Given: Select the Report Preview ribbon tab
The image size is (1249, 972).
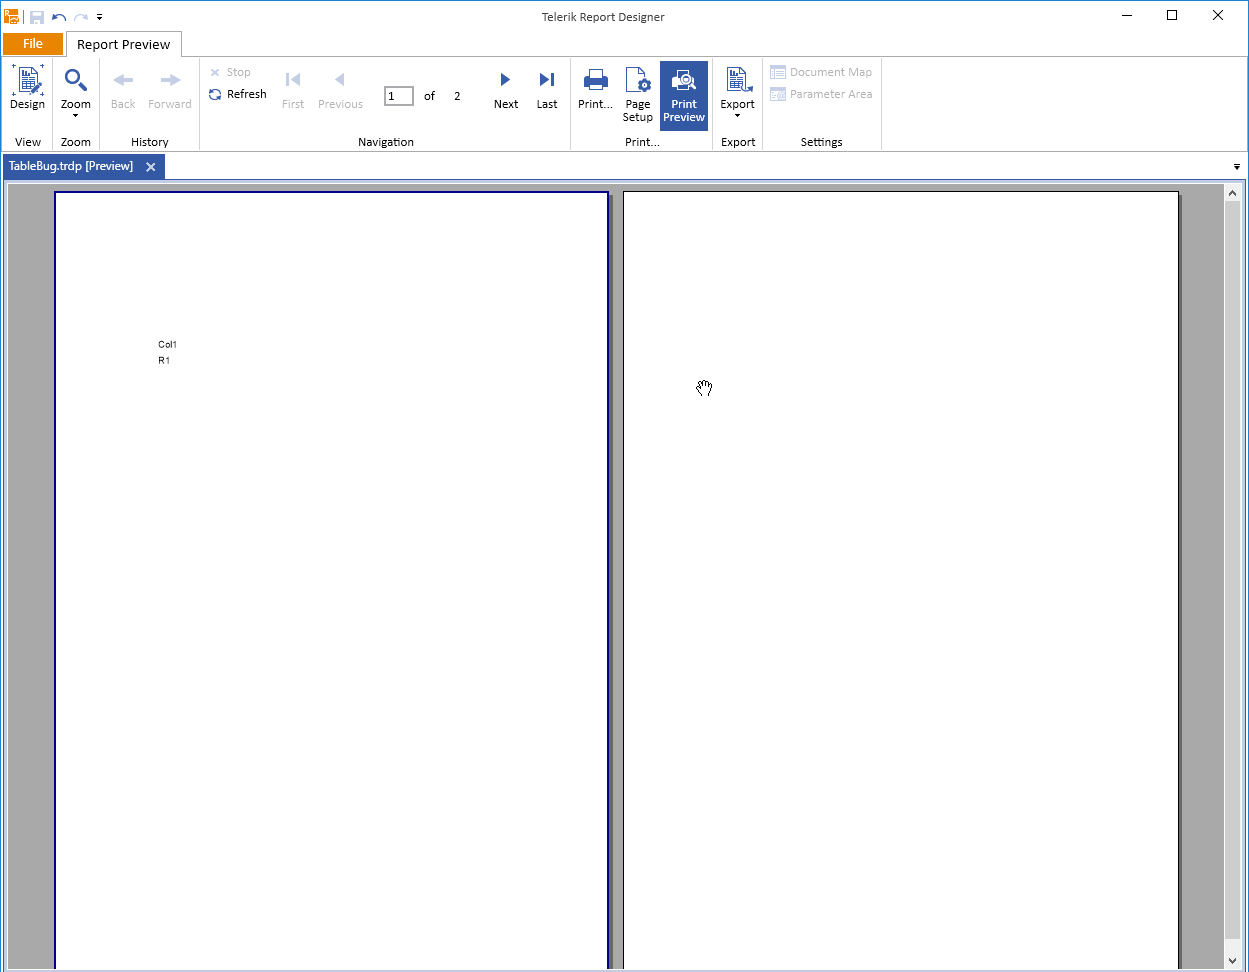Looking at the screenshot, I should (124, 44).
